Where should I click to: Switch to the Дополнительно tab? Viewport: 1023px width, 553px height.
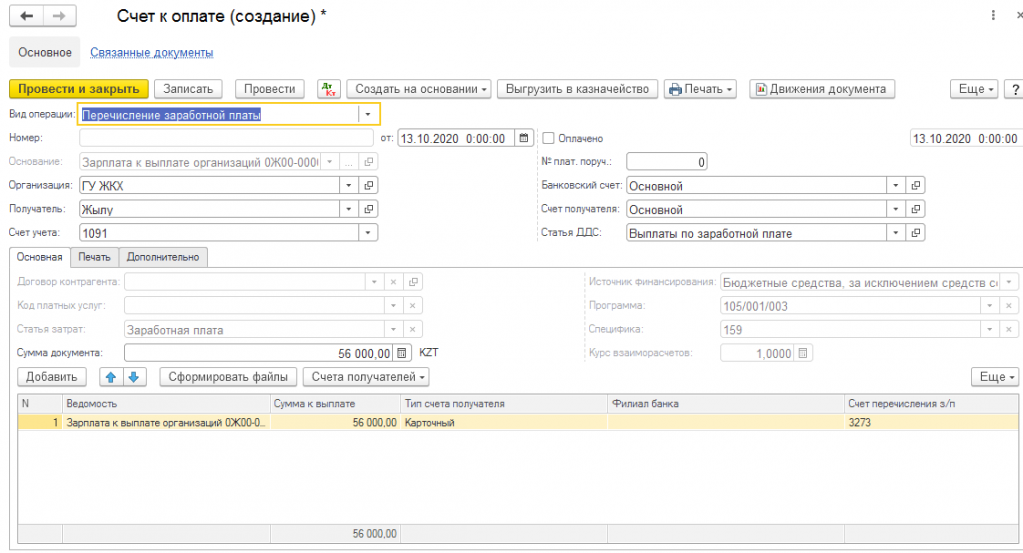point(163,257)
